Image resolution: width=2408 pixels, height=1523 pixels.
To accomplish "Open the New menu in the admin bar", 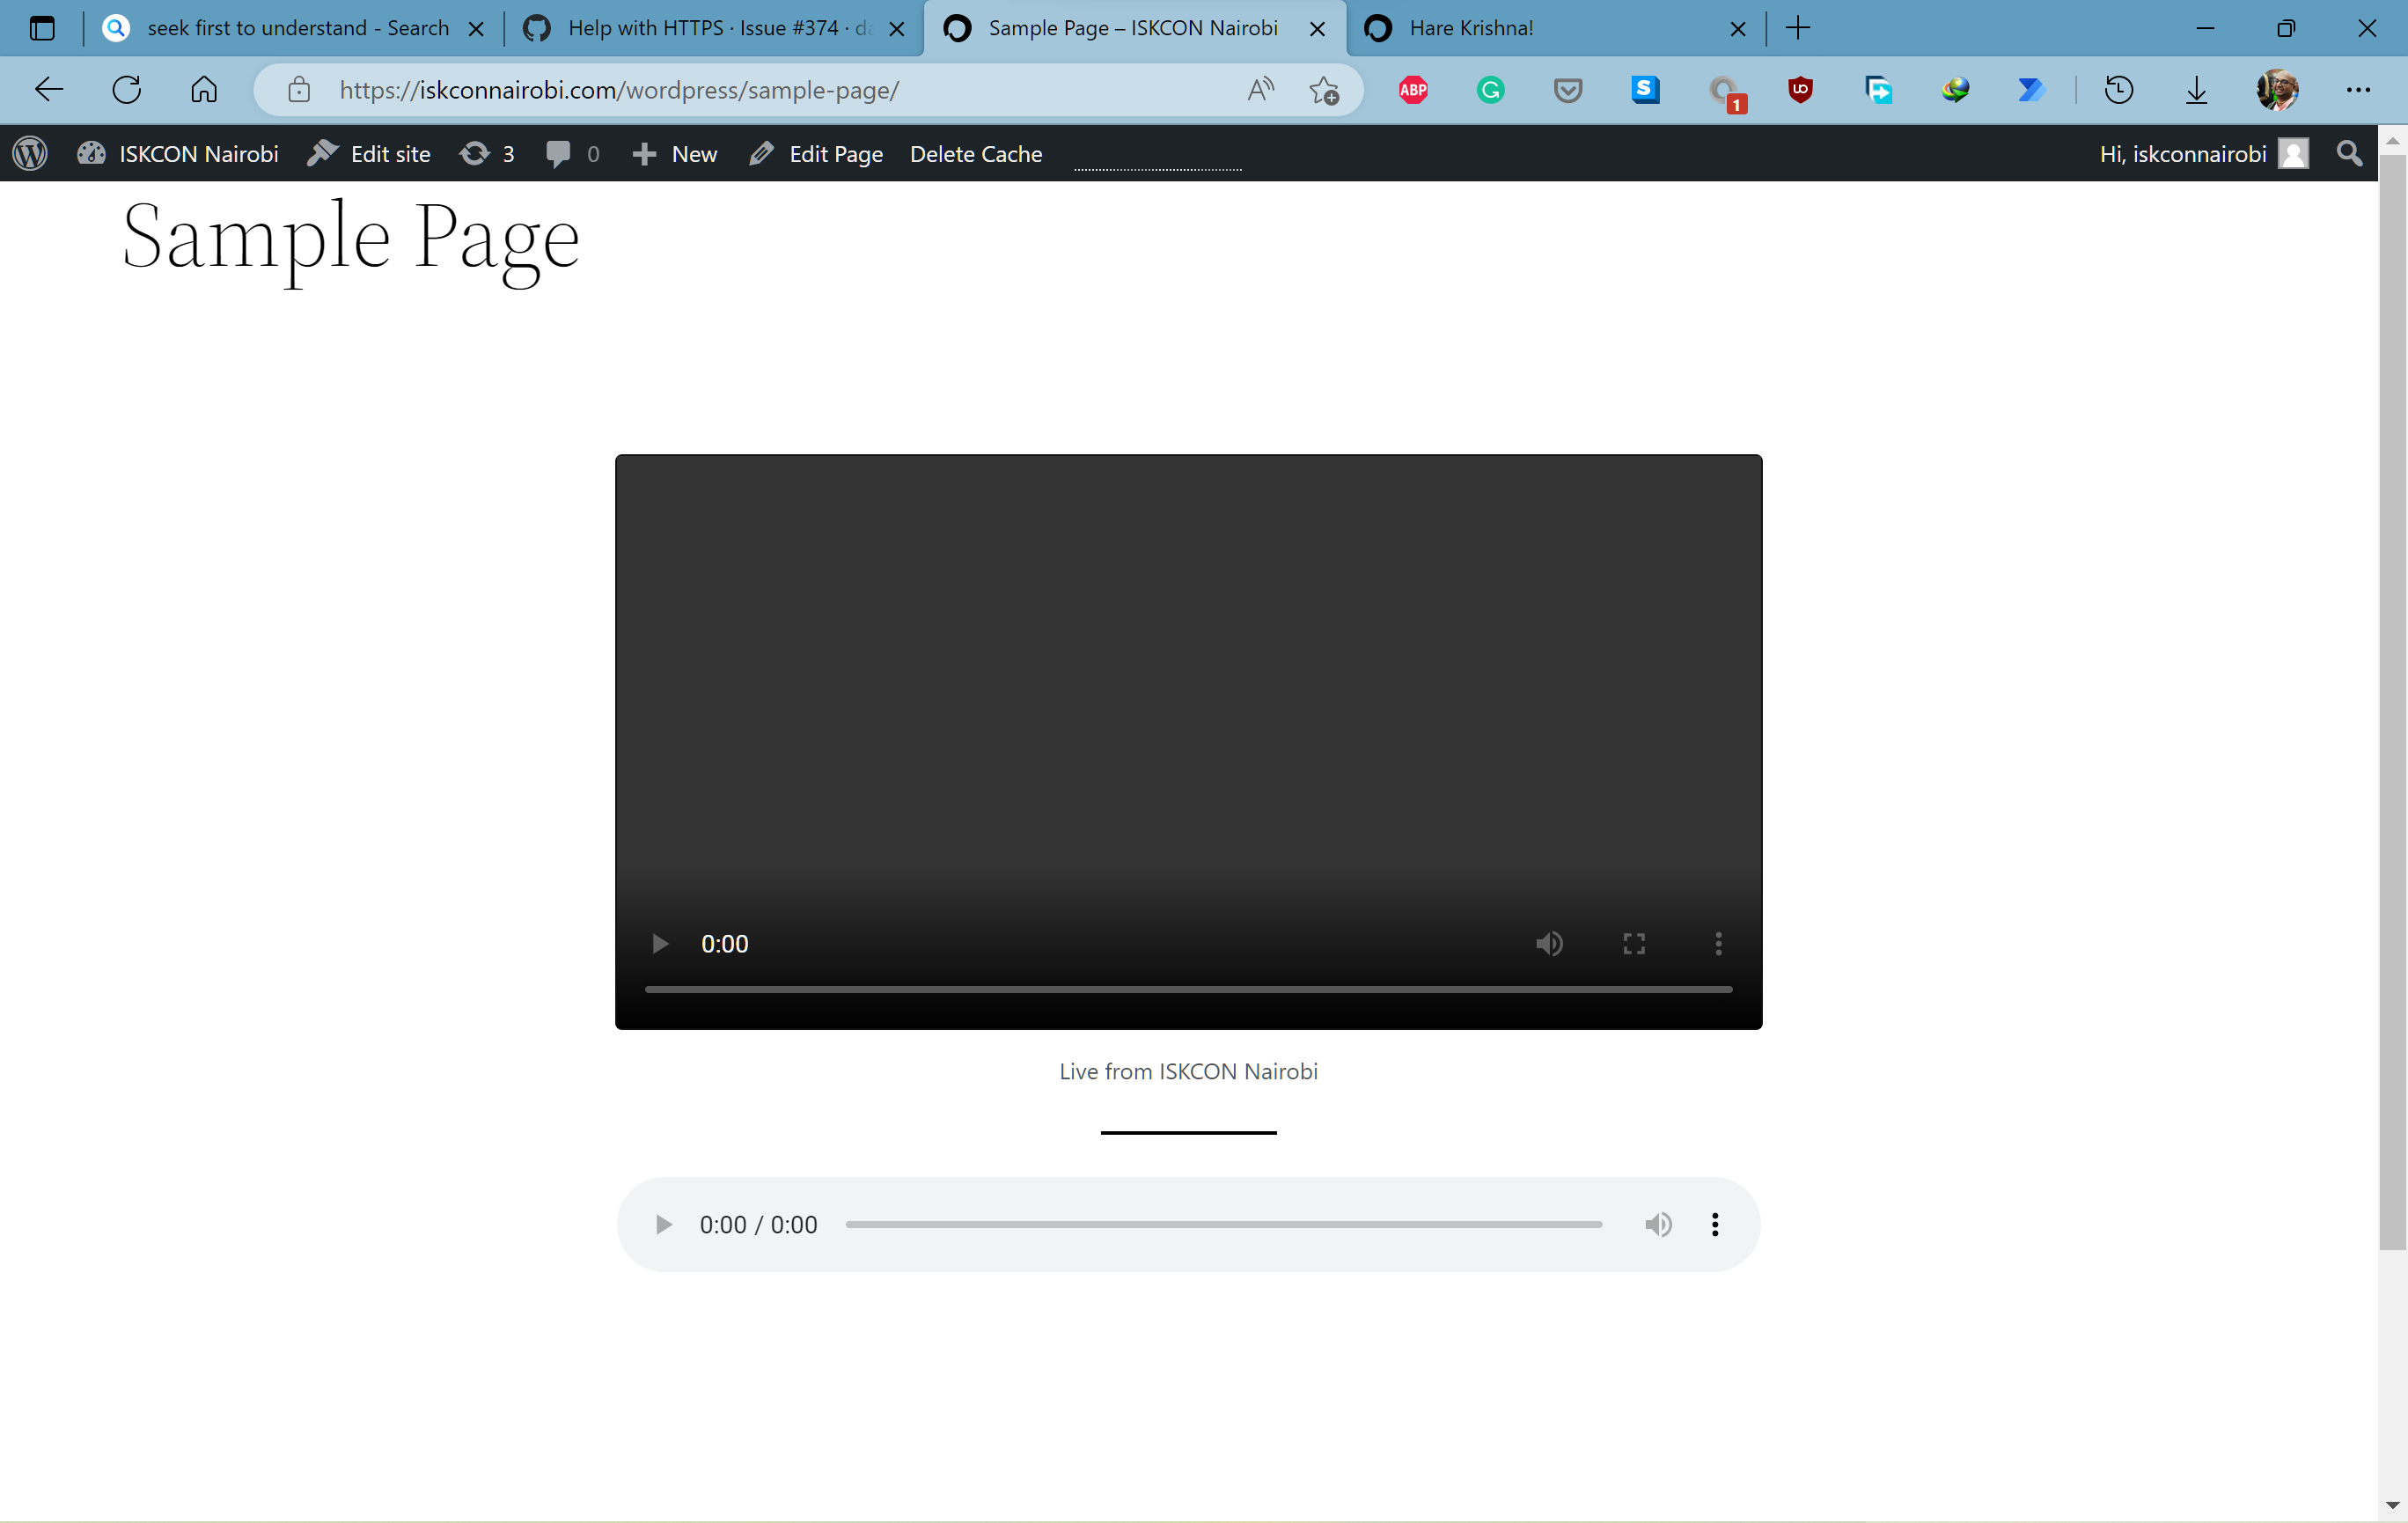I will 675,153.
